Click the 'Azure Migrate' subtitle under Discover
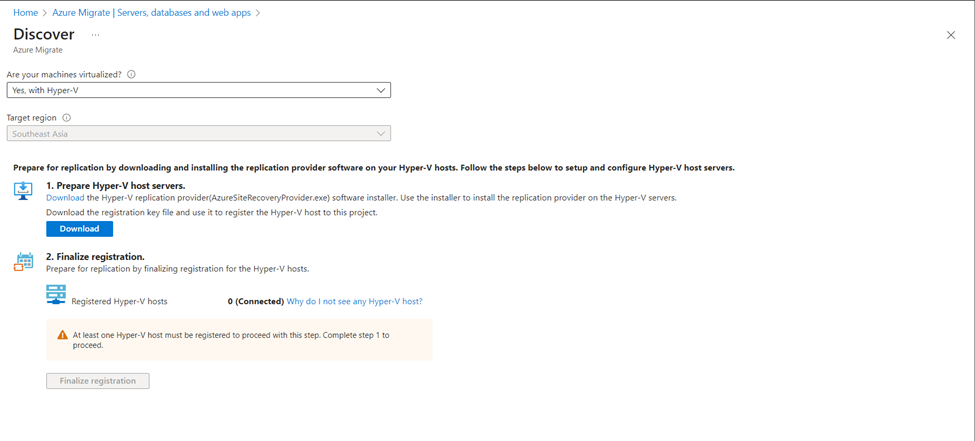Image resolution: width=975 pixels, height=441 pixels. click(38, 49)
